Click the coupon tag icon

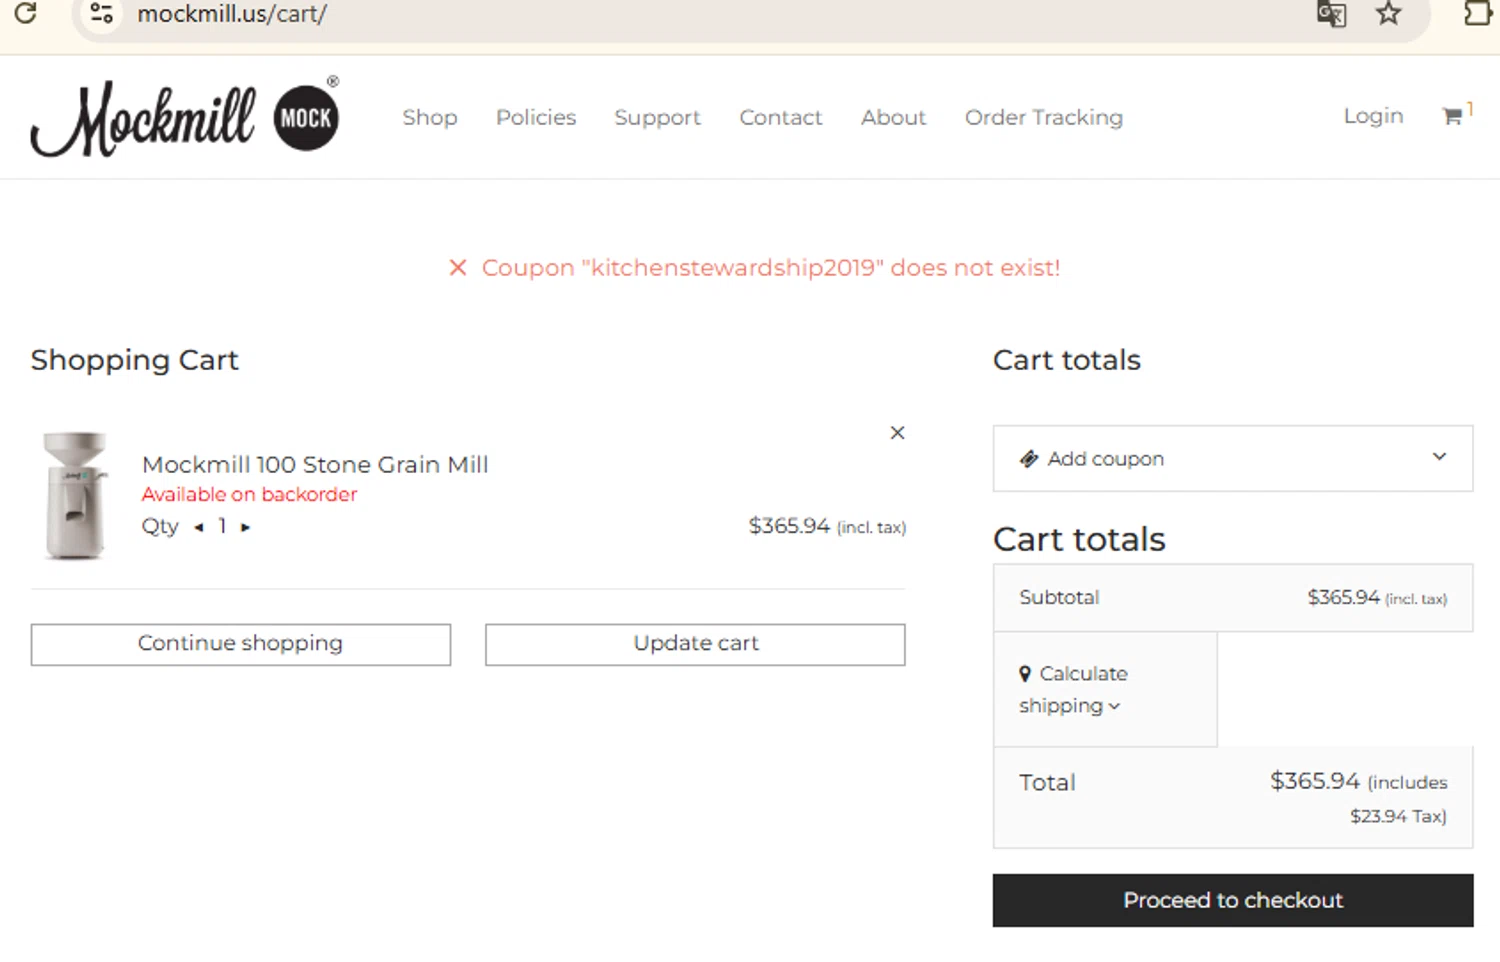tap(1029, 459)
